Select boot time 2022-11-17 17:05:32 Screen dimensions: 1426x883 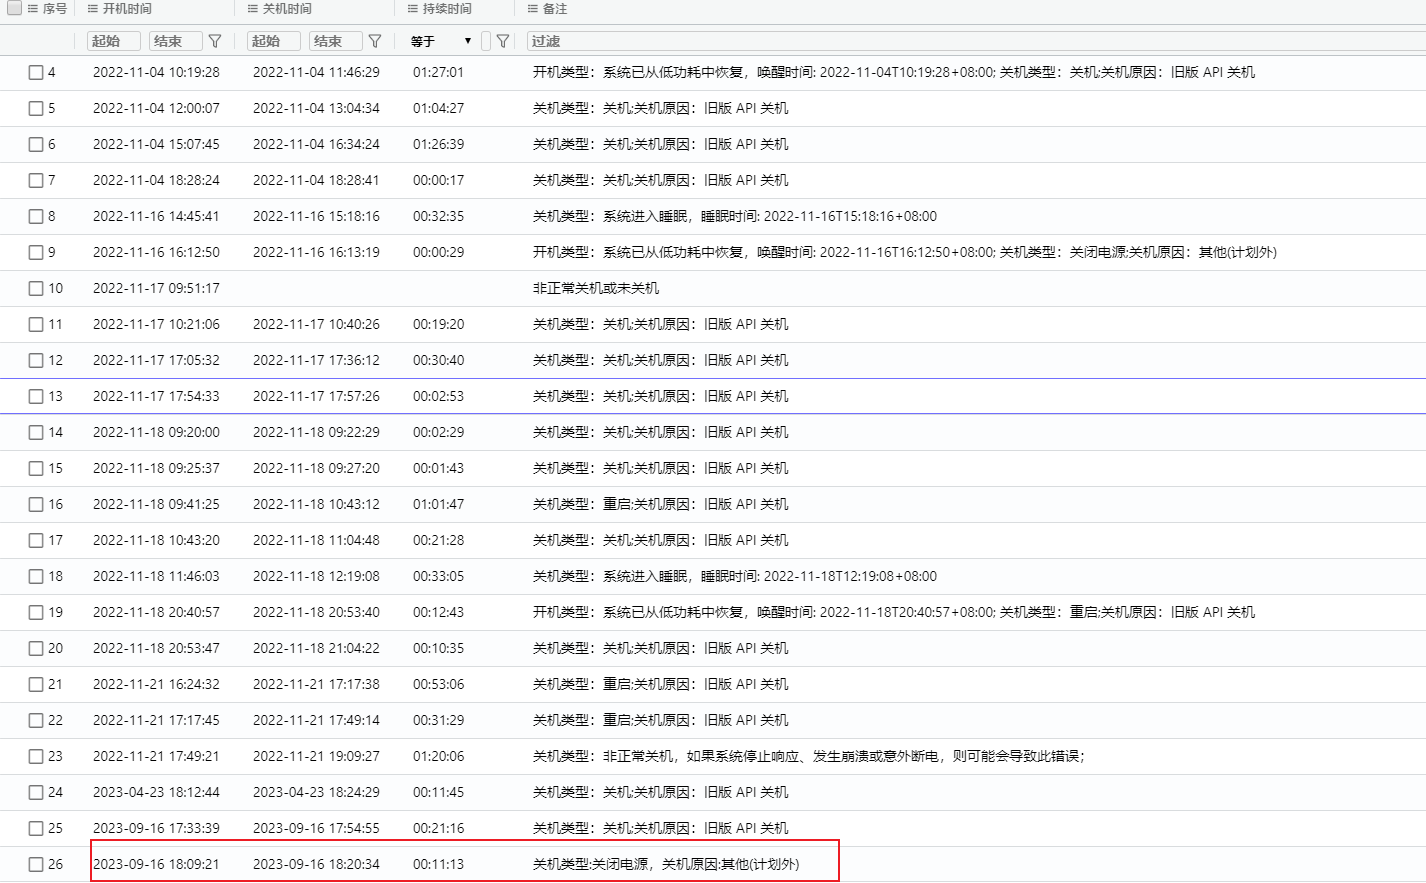156,360
